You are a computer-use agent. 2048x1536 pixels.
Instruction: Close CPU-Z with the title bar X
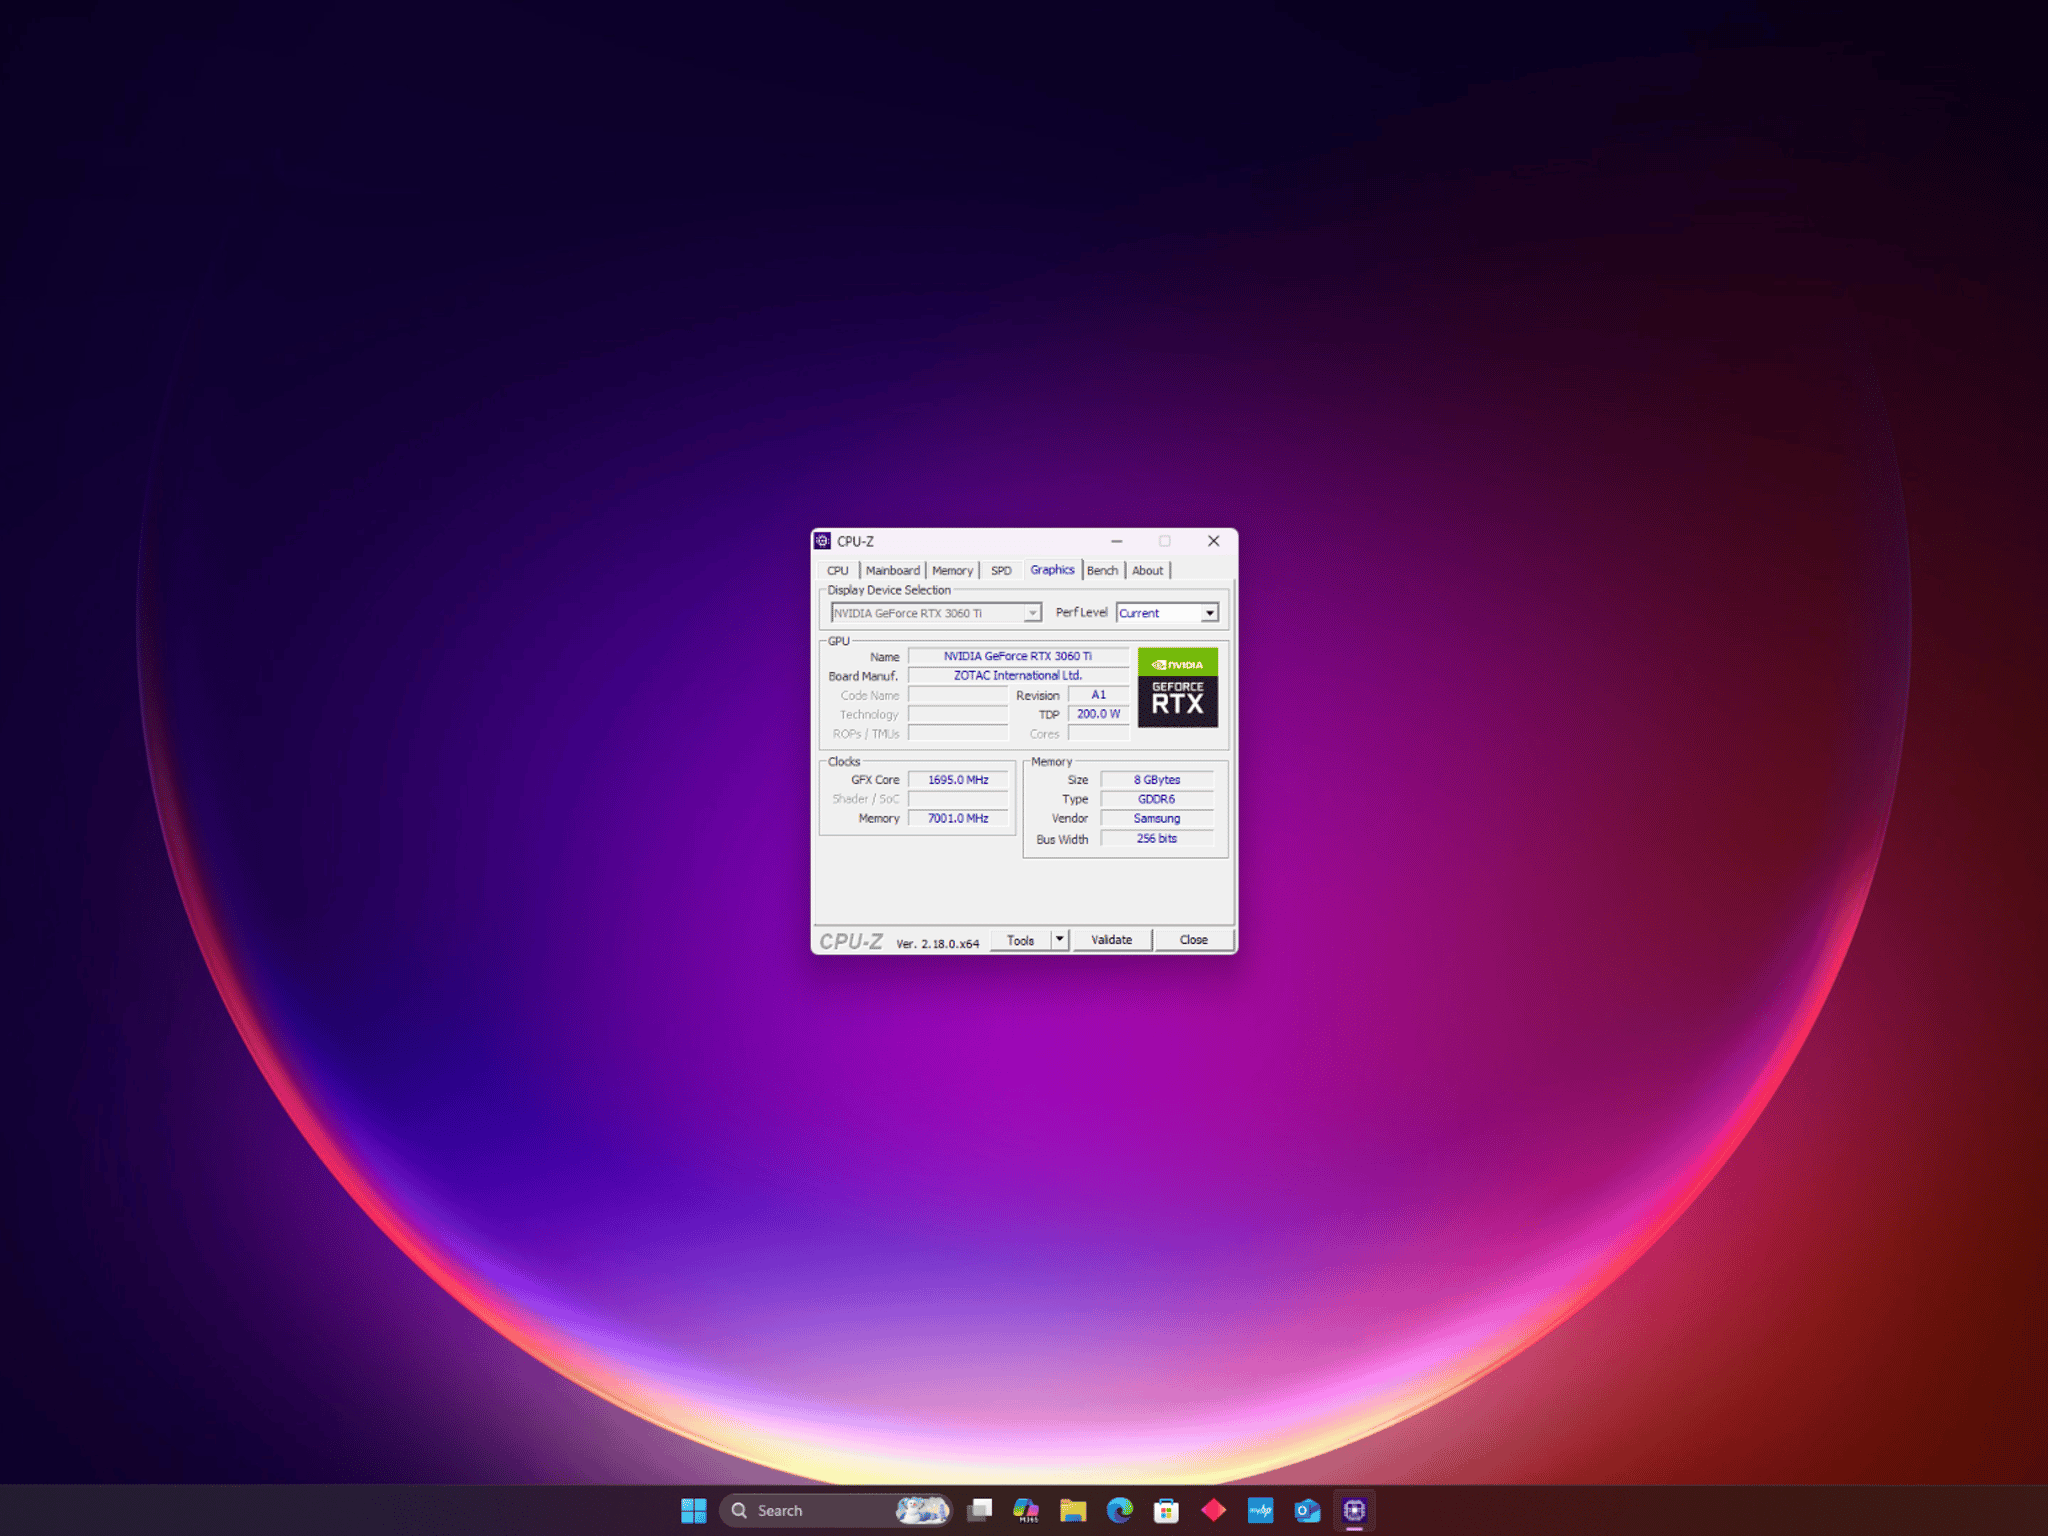[x=1213, y=541]
